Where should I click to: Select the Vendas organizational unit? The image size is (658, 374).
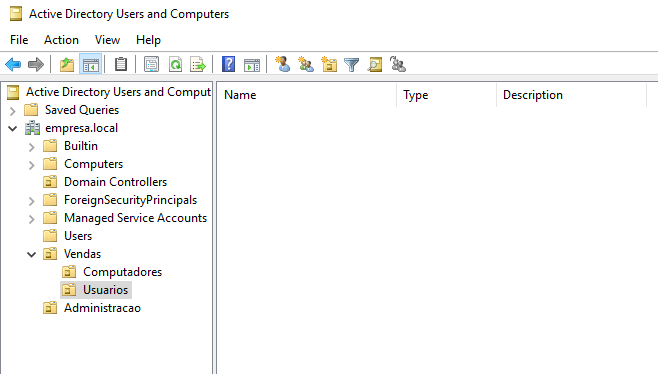[x=82, y=254]
